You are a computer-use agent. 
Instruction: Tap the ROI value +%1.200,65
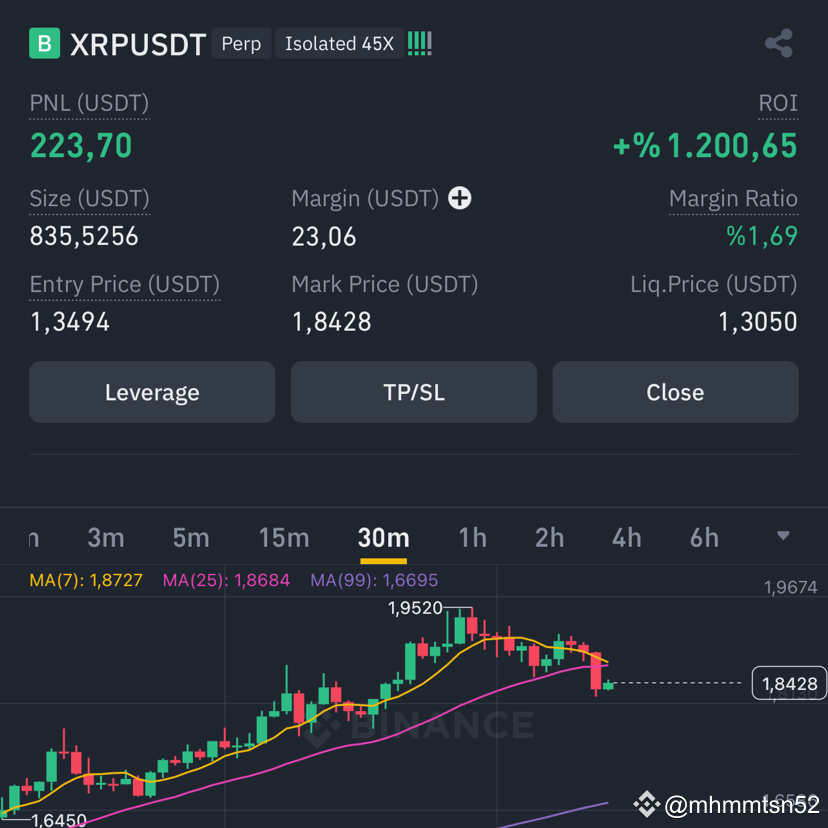point(705,146)
